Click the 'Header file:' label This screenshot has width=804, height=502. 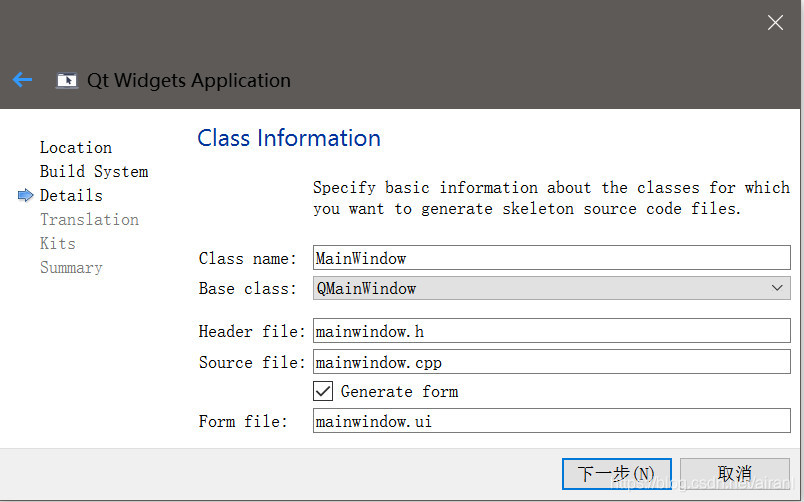tap(252, 331)
